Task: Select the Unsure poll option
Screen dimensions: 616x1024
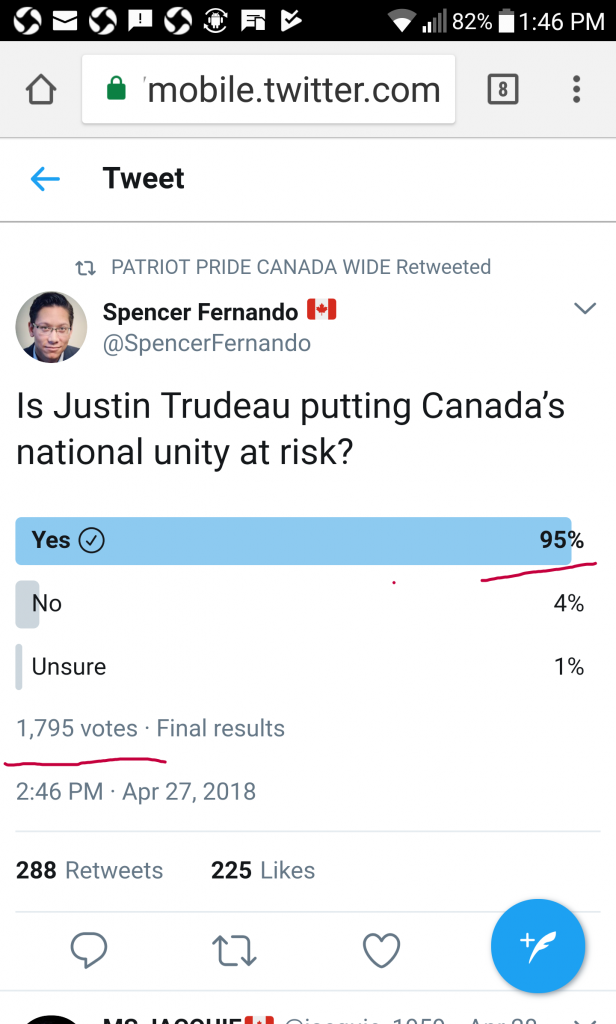Action: click(69, 667)
